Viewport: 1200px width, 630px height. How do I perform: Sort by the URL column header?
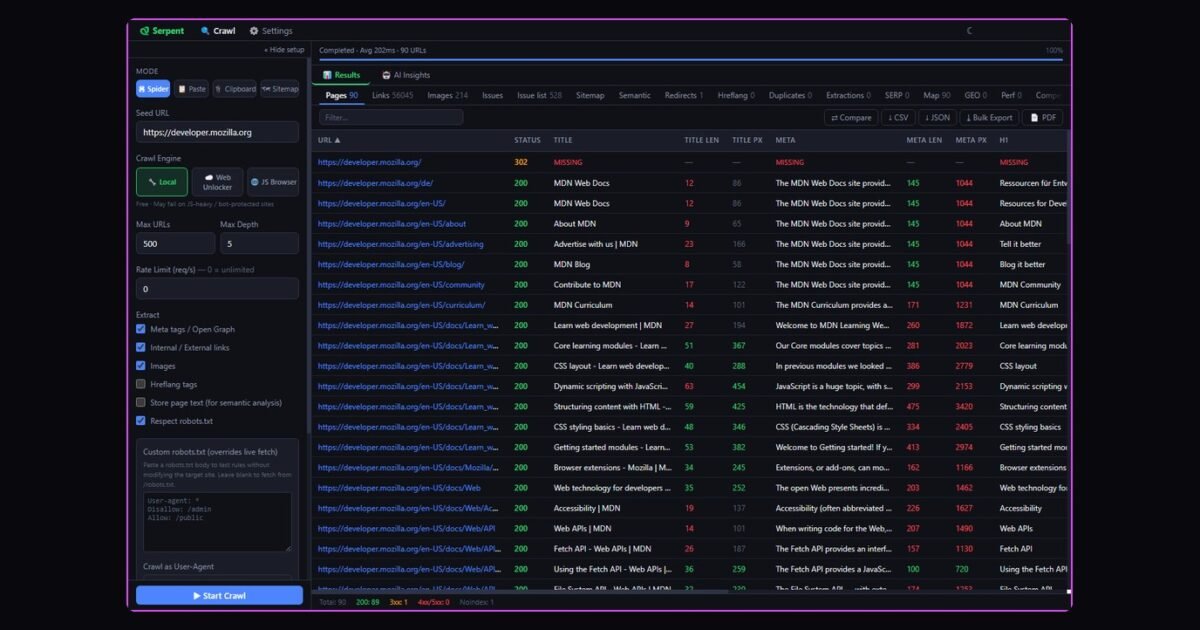(329, 140)
